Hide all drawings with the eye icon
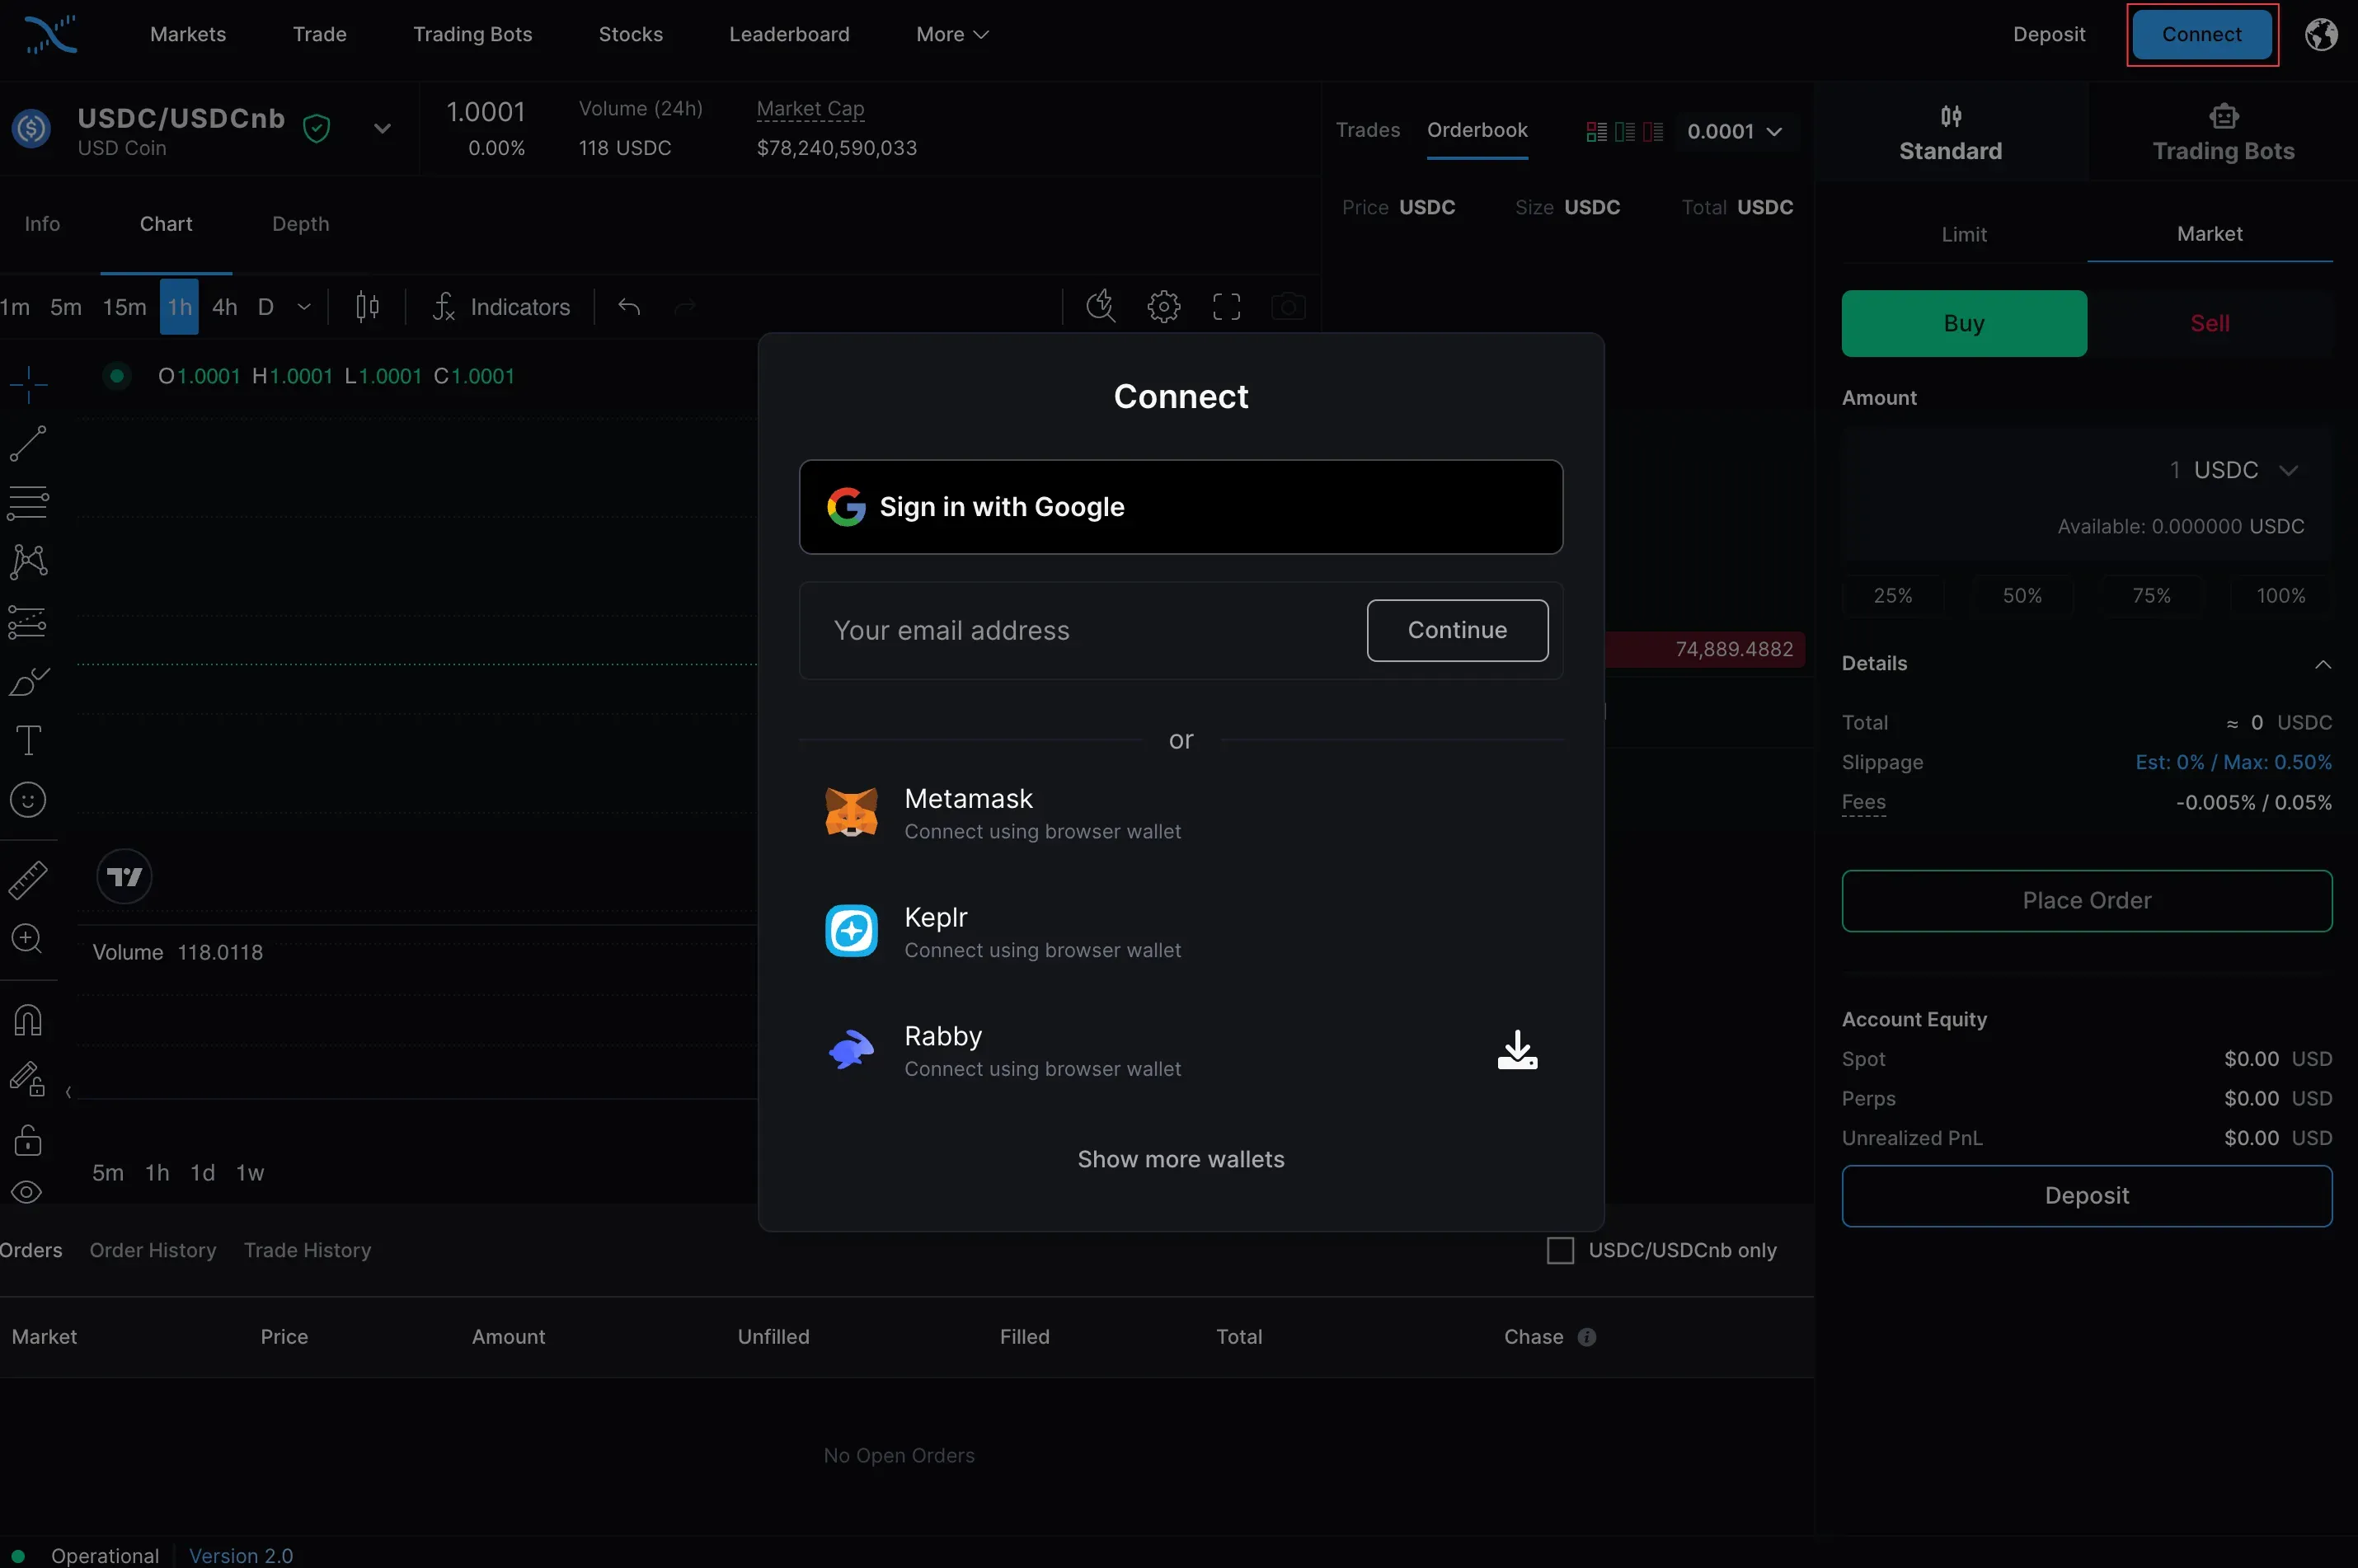 coord(28,1192)
